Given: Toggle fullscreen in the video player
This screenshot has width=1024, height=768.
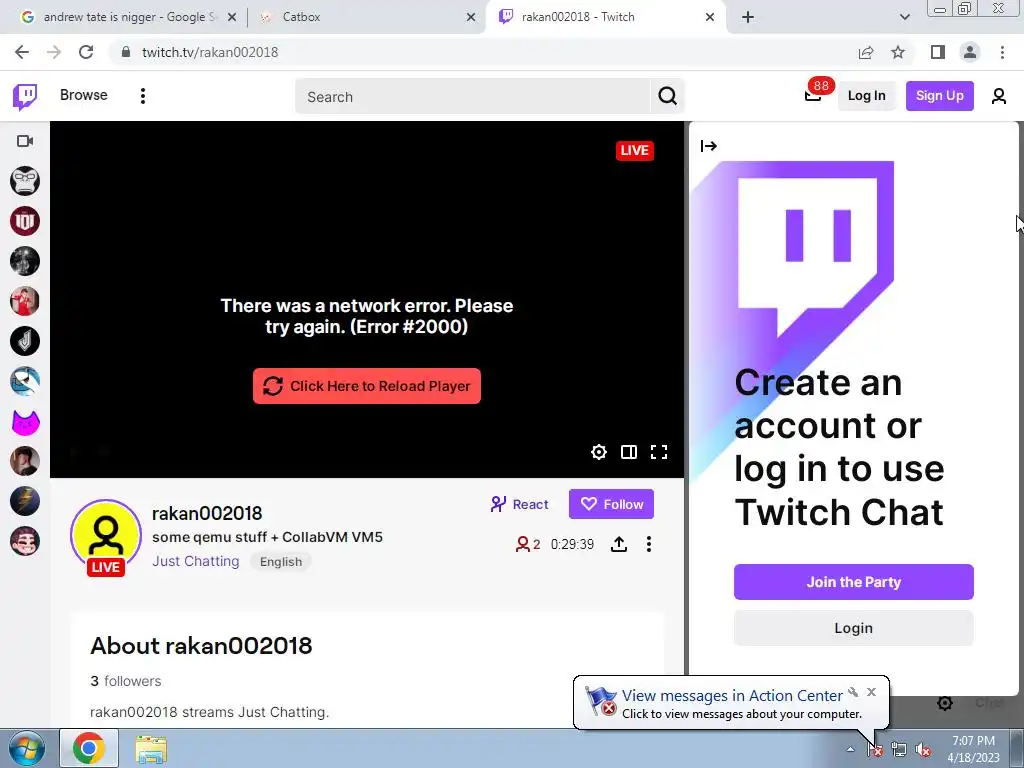Looking at the screenshot, I should tap(659, 452).
